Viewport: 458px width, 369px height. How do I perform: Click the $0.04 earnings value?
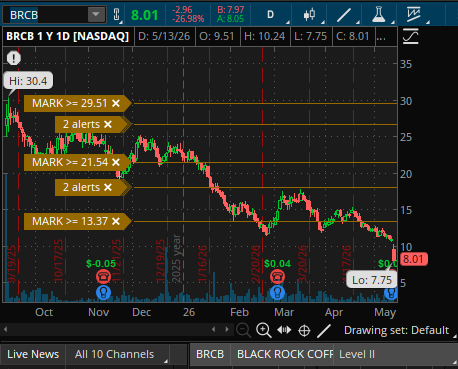point(277,264)
